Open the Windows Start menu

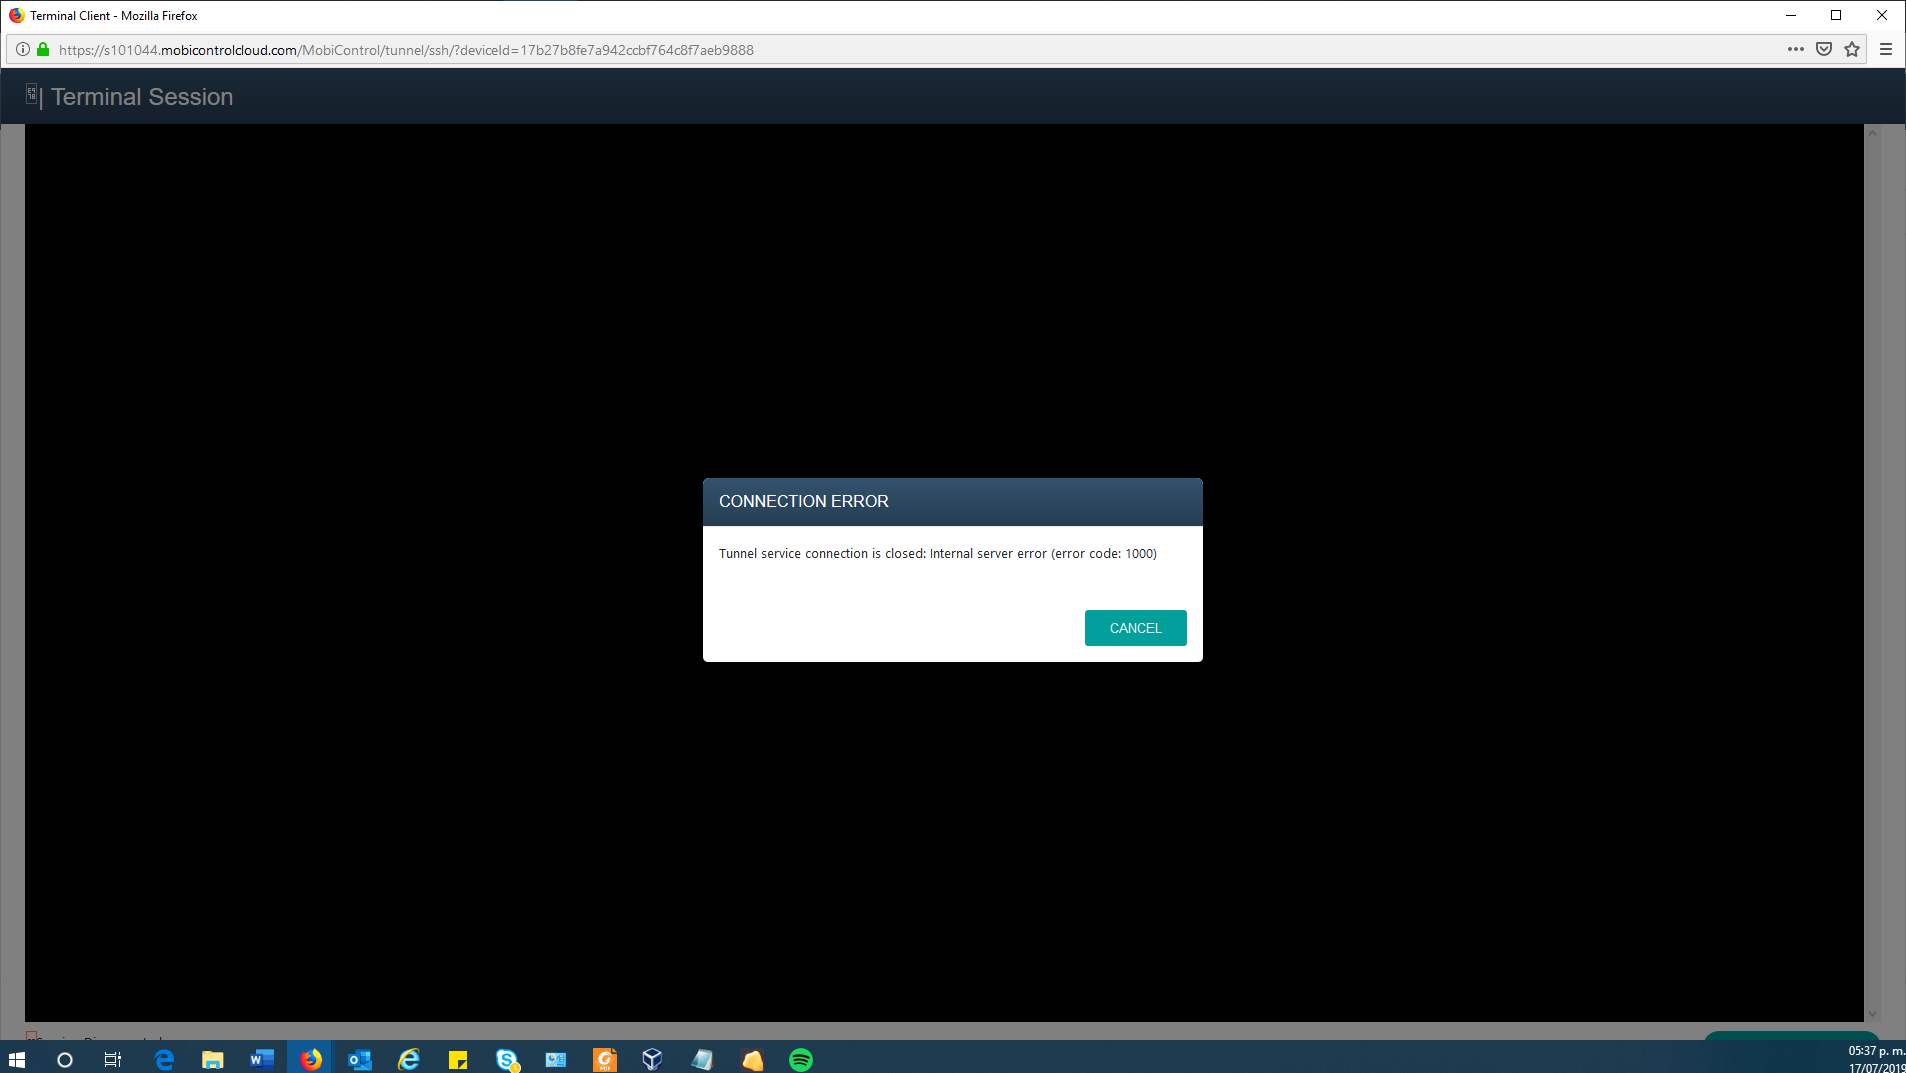[17, 1059]
